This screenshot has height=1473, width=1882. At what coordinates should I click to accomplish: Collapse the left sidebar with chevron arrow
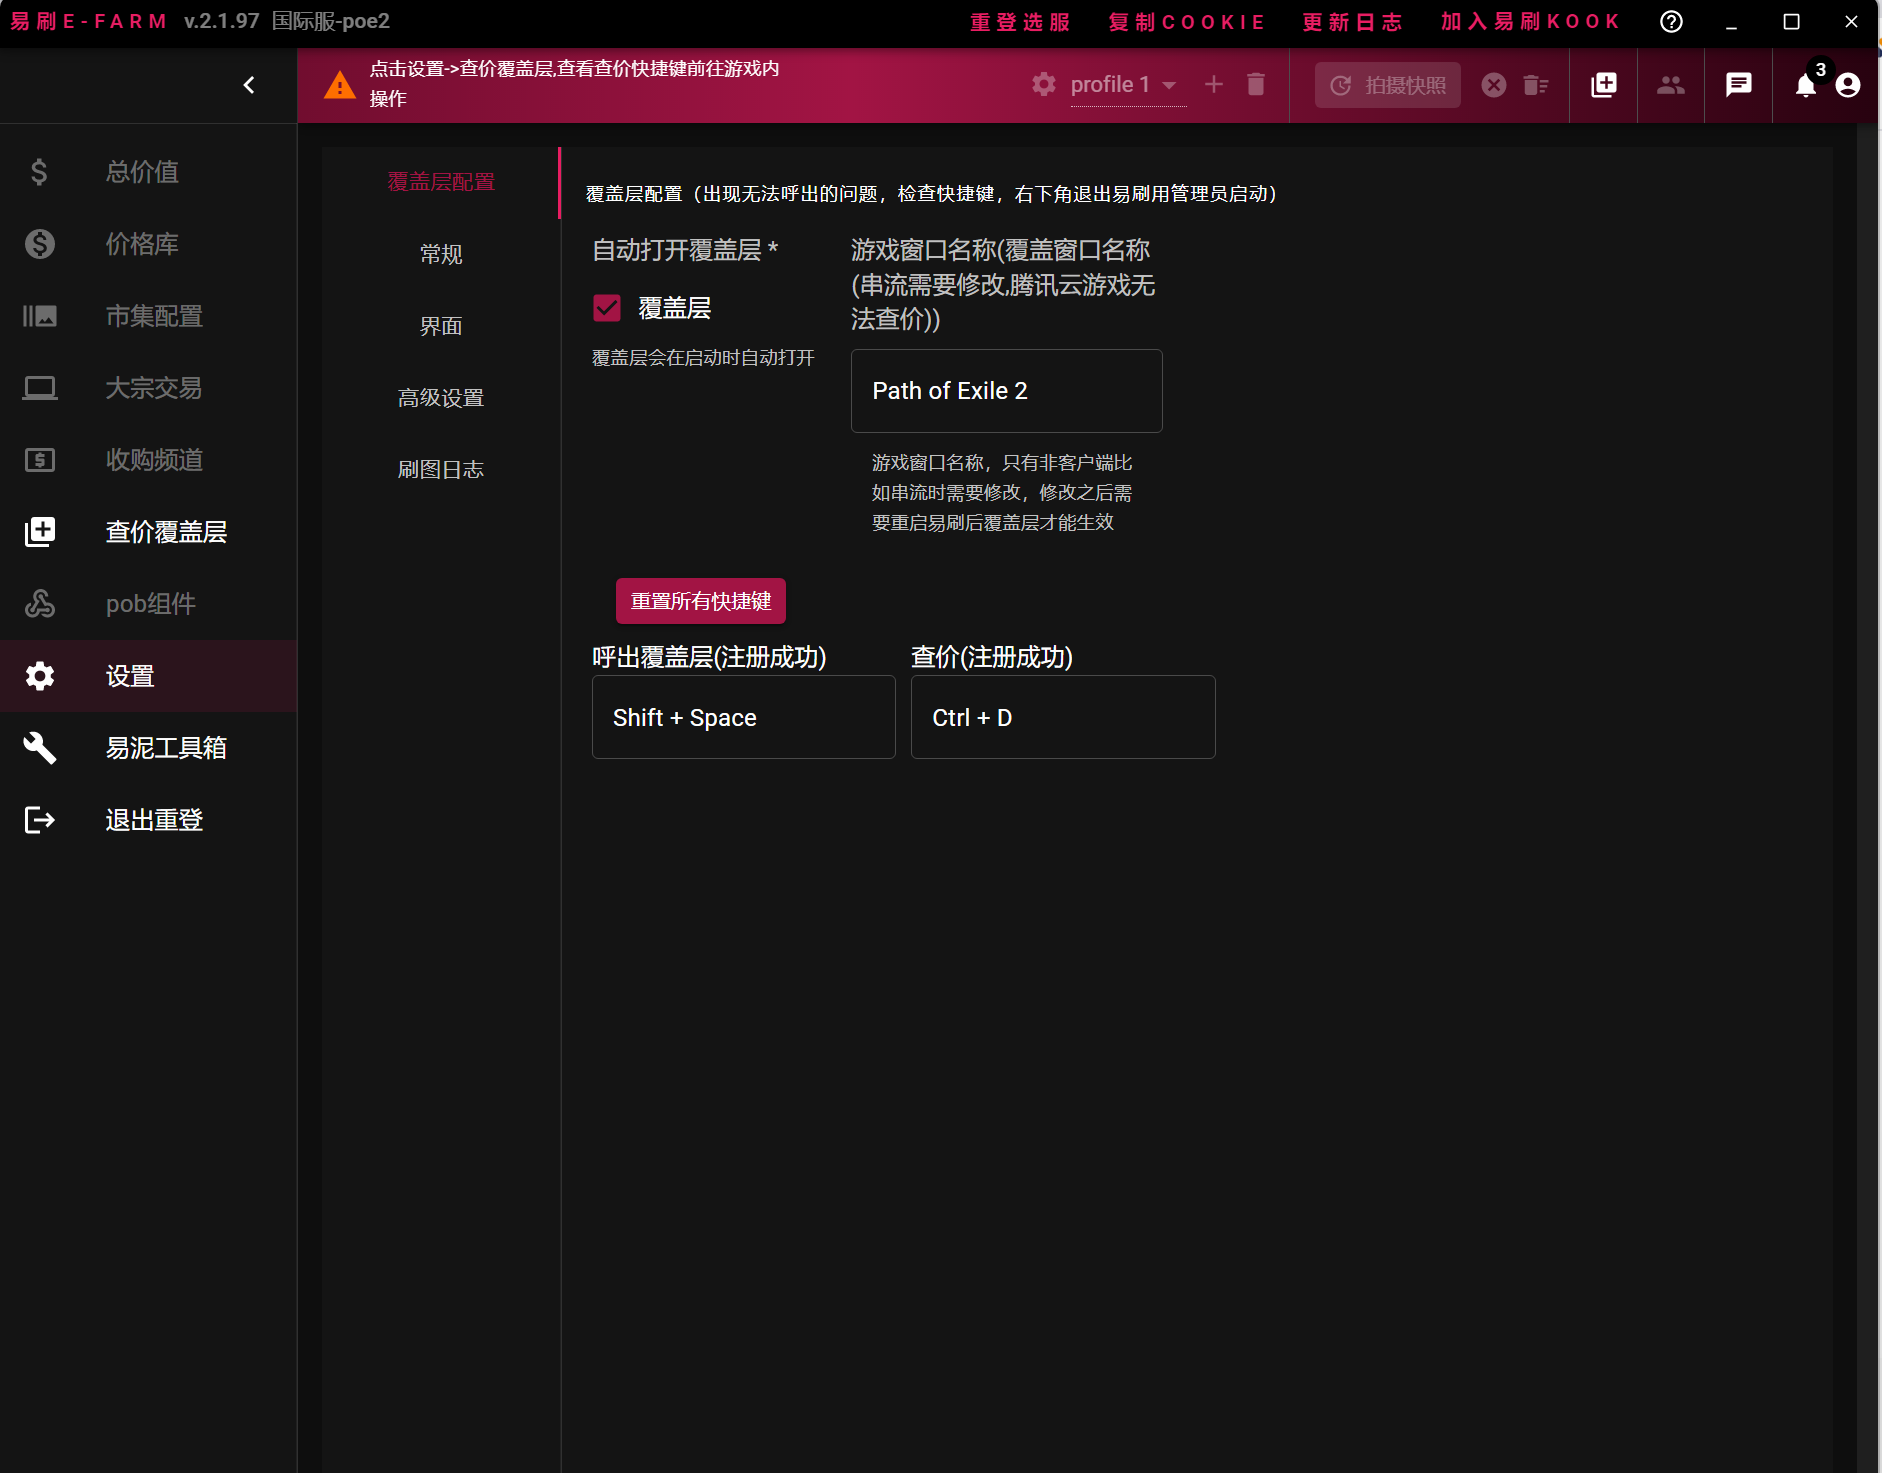click(x=249, y=85)
